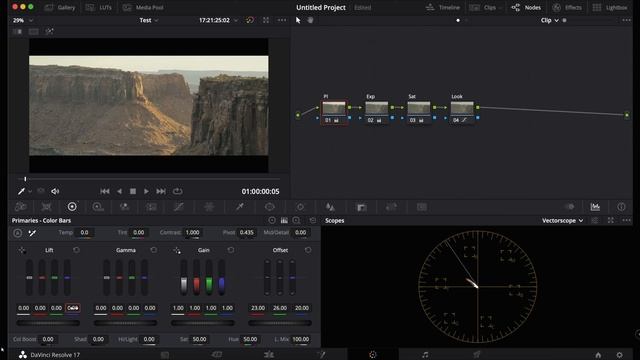Toggle the Clips thumbnail strip
640x360 pixels.
click(484, 7)
